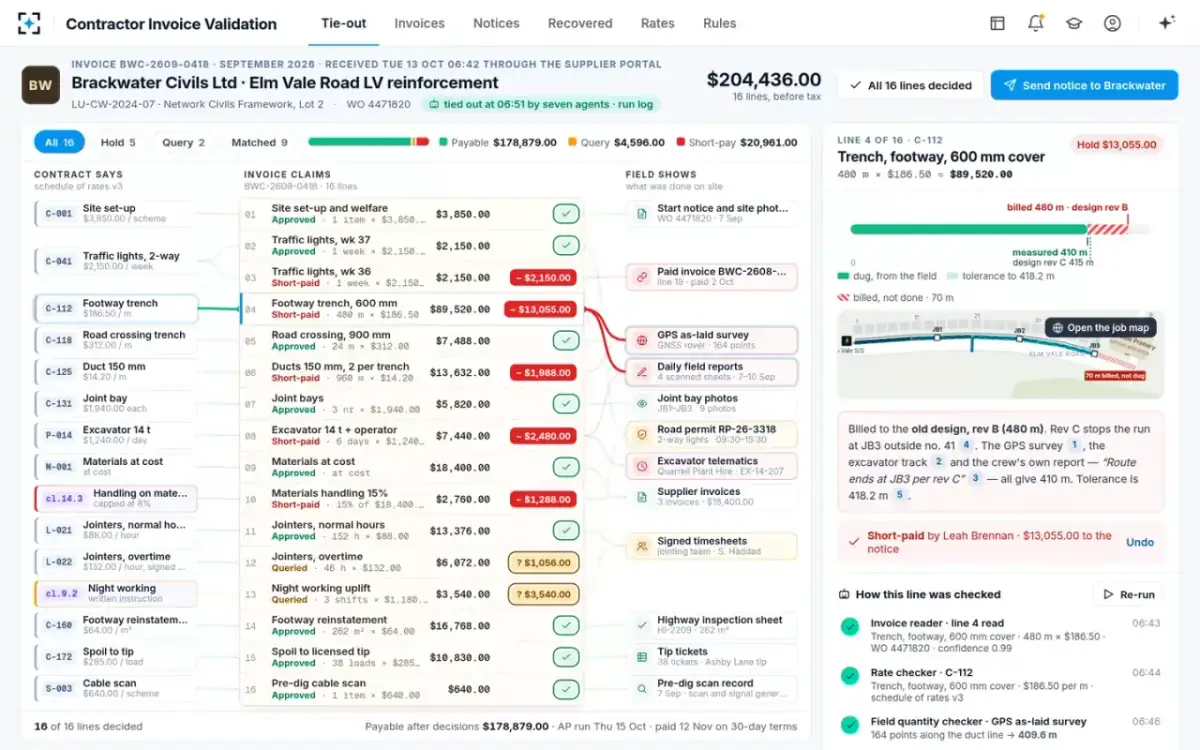Toggle approval check on Jointers, normal hours
The image size is (1200, 750).
click(x=566, y=530)
